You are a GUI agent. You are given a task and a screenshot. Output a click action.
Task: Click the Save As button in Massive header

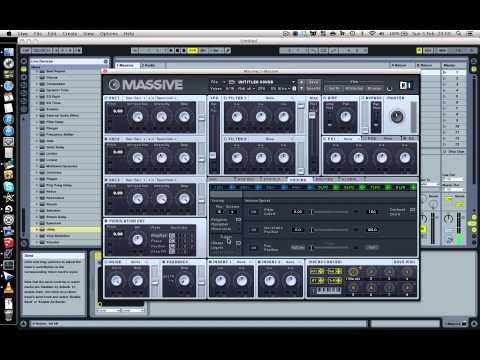click(313, 88)
